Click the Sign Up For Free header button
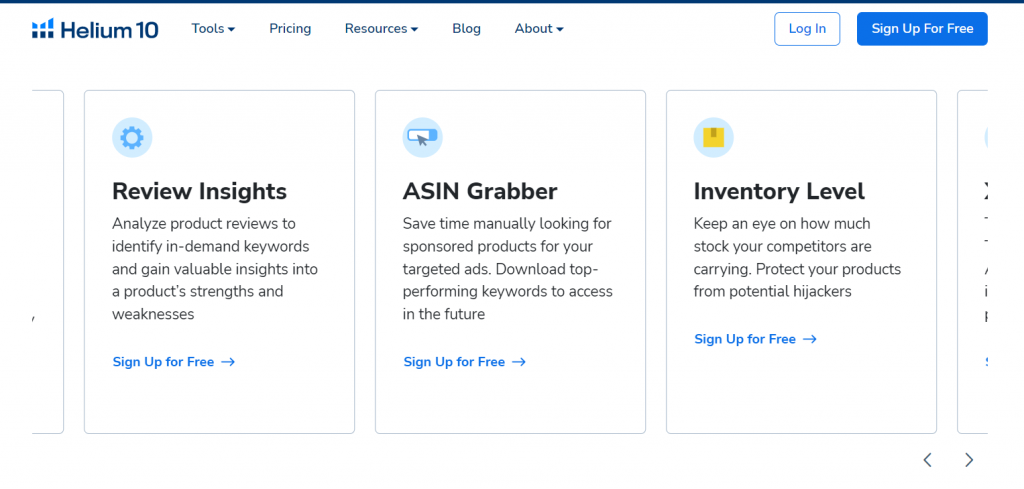Image resolution: width=1024 pixels, height=489 pixels. [922, 29]
